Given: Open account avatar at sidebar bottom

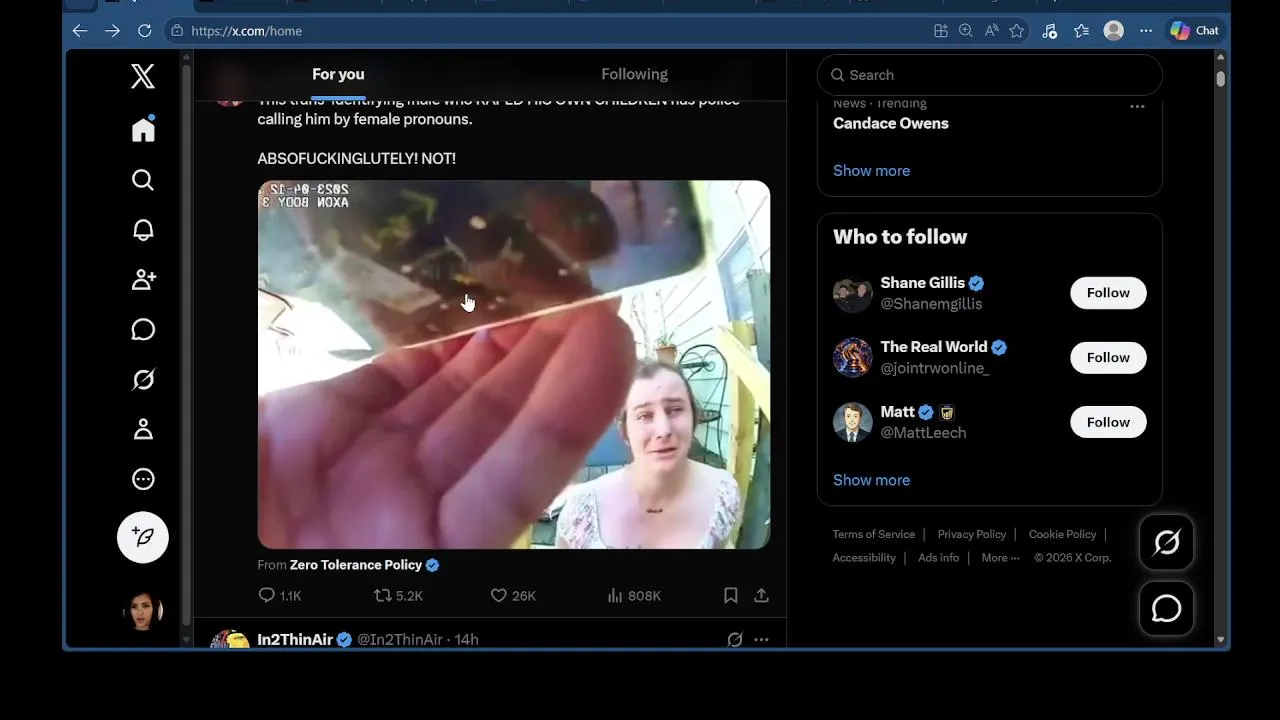Looking at the screenshot, I should [x=143, y=610].
